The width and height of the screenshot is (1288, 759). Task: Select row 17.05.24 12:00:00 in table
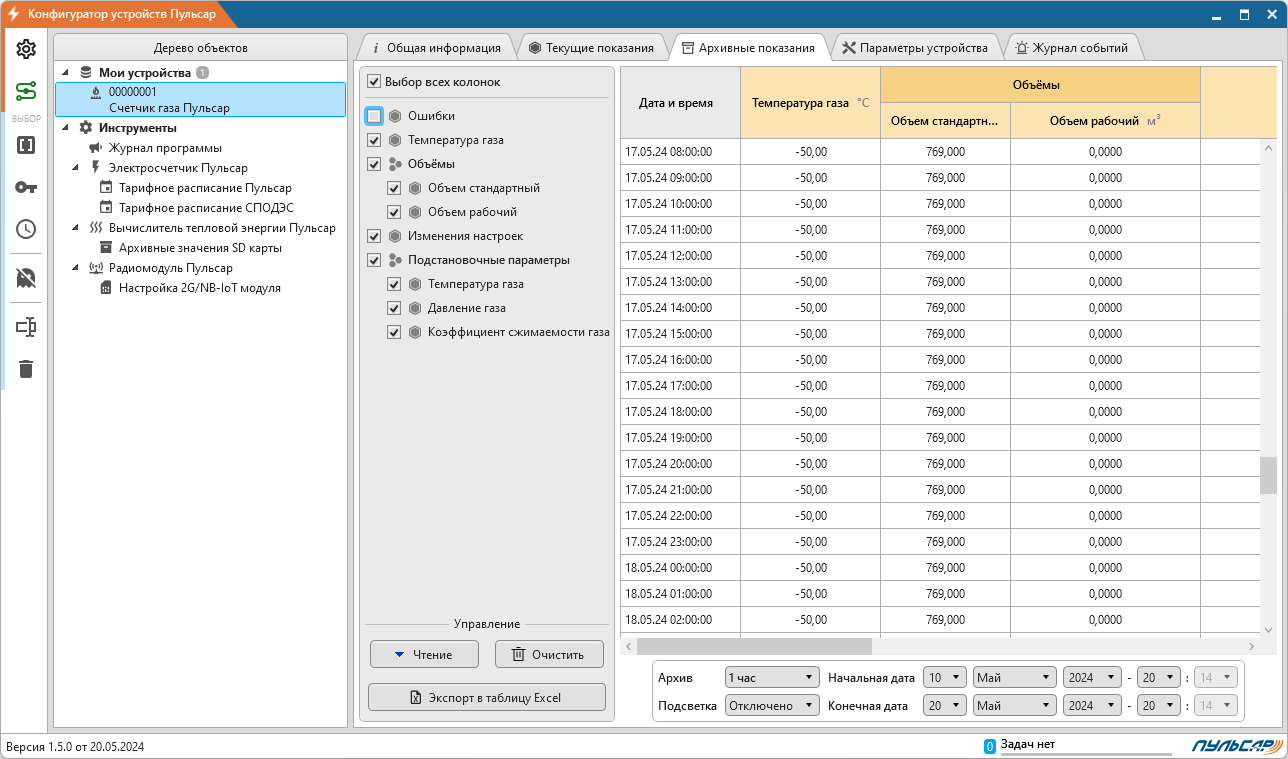click(x=940, y=256)
